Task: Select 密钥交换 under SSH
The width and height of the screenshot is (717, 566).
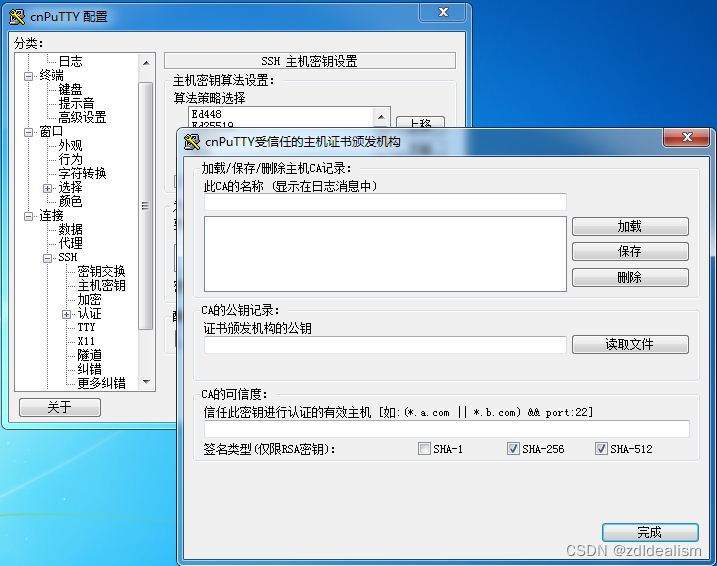Action: (102, 272)
